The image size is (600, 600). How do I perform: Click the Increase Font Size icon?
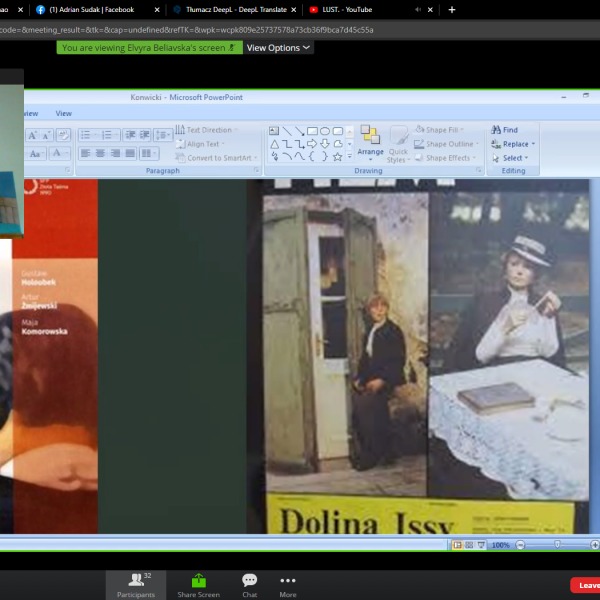(x=33, y=135)
